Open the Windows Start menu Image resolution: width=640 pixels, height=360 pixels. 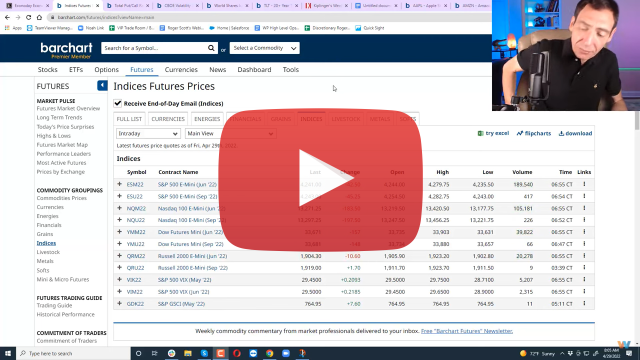(8, 353)
